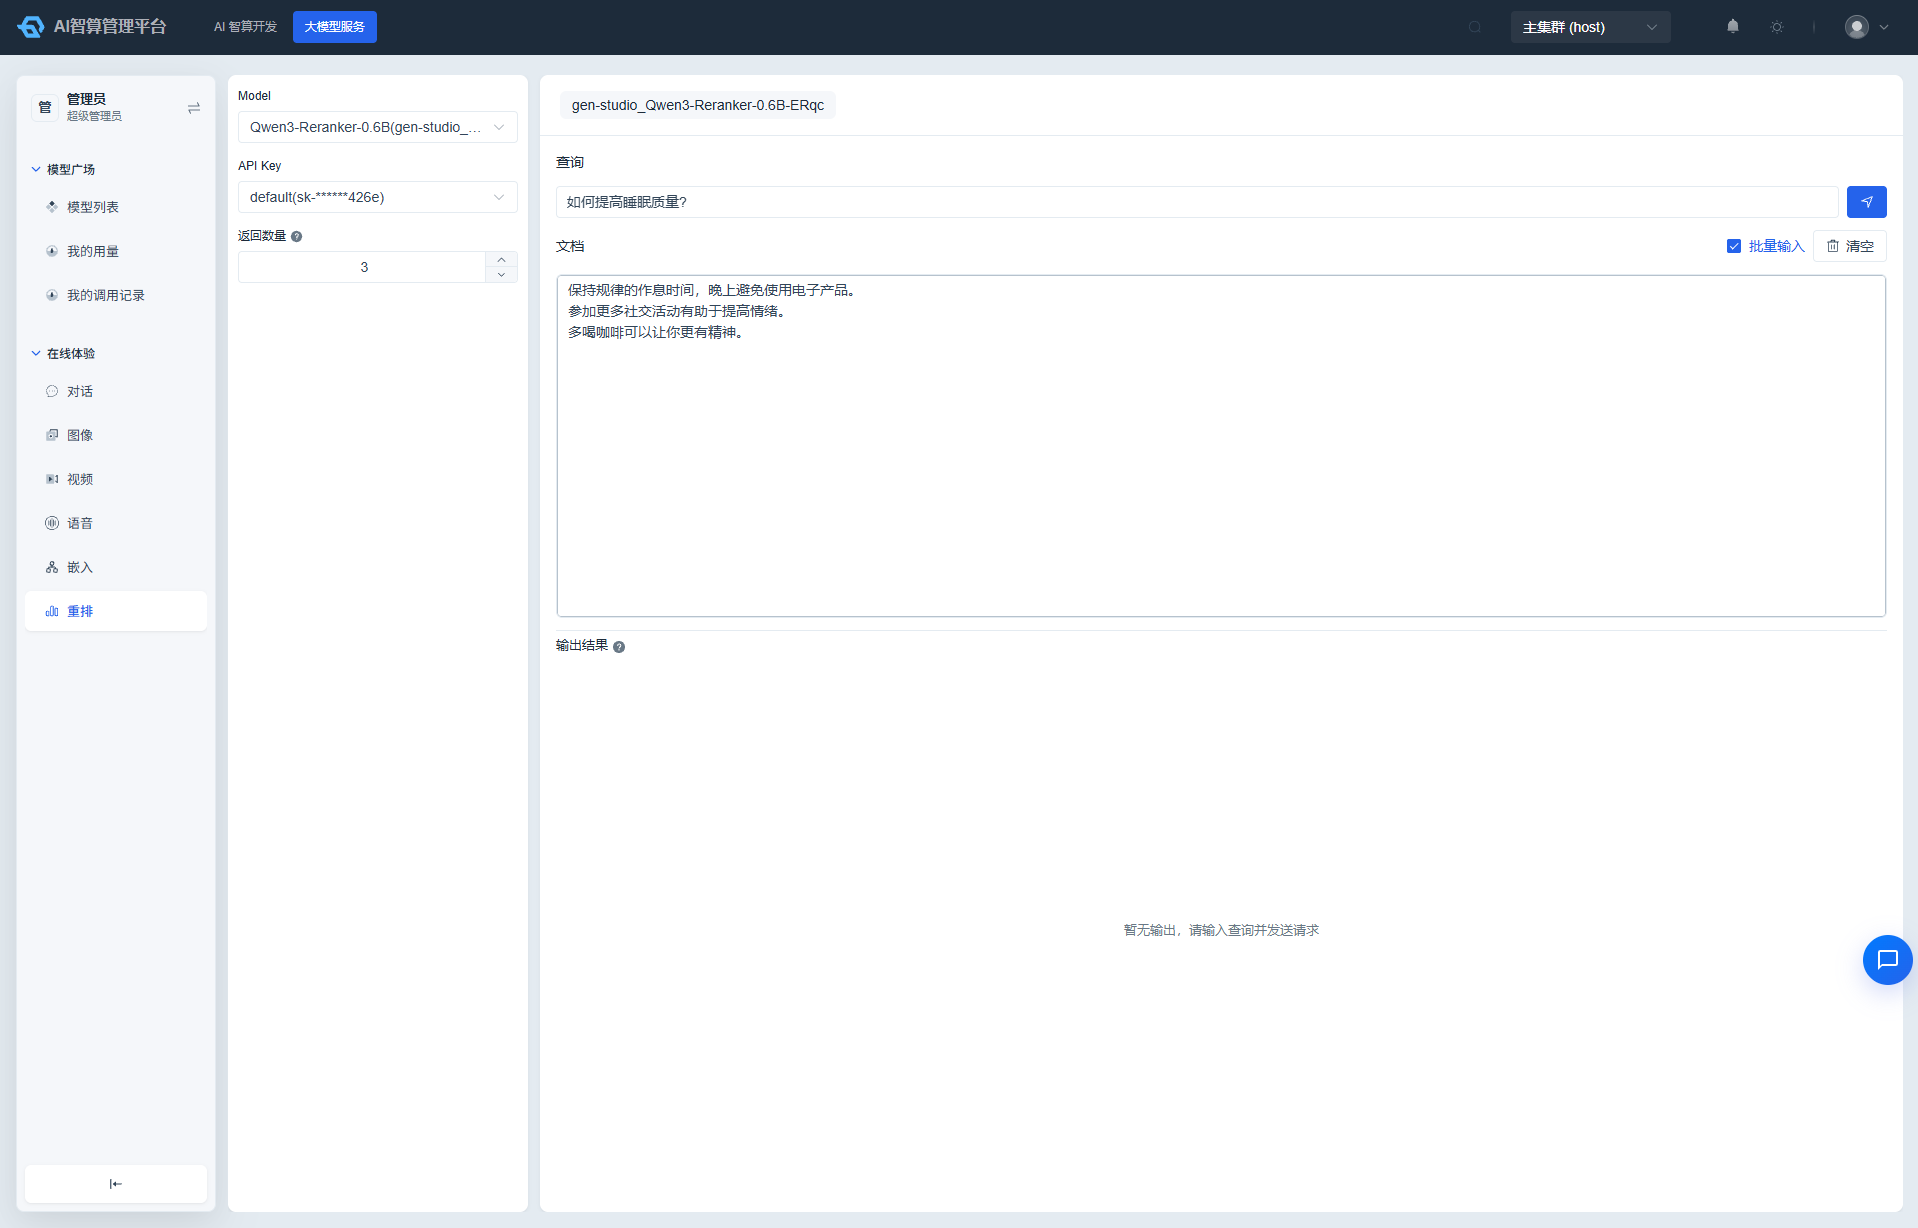Expand the 主集群 (host) cluster selector
Viewport: 1918px width, 1228px height.
(1590, 27)
